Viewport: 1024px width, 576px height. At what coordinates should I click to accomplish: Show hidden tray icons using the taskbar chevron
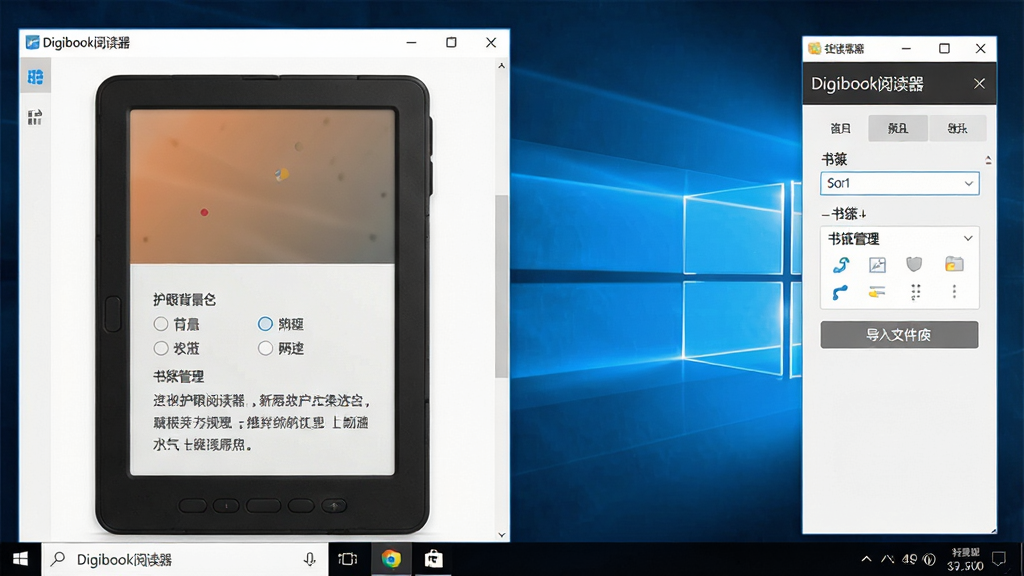[x=866, y=559]
